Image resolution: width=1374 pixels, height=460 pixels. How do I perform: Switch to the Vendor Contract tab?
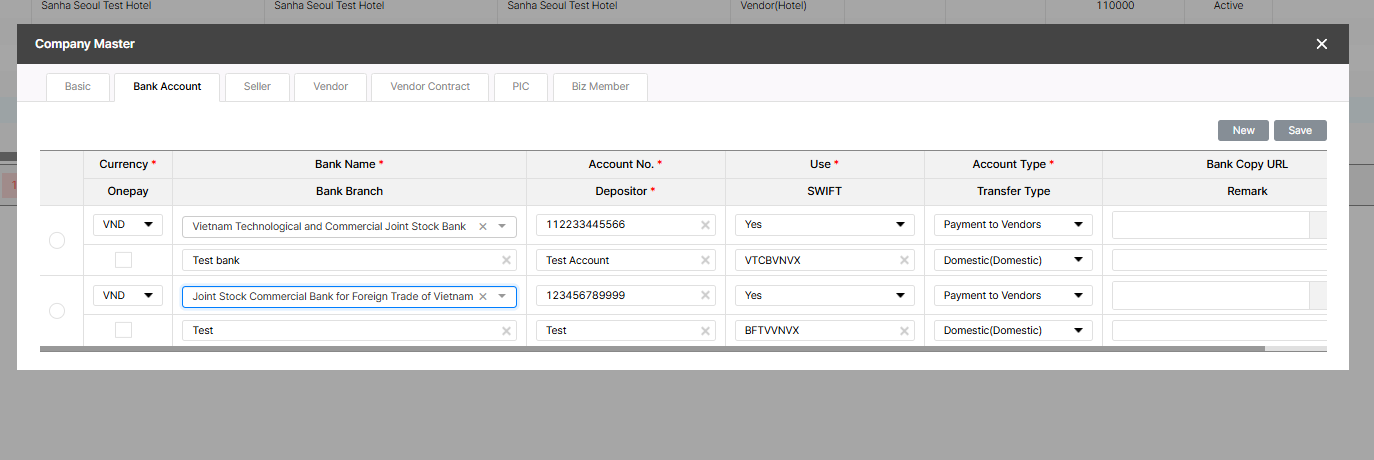click(x=430, y=87)
